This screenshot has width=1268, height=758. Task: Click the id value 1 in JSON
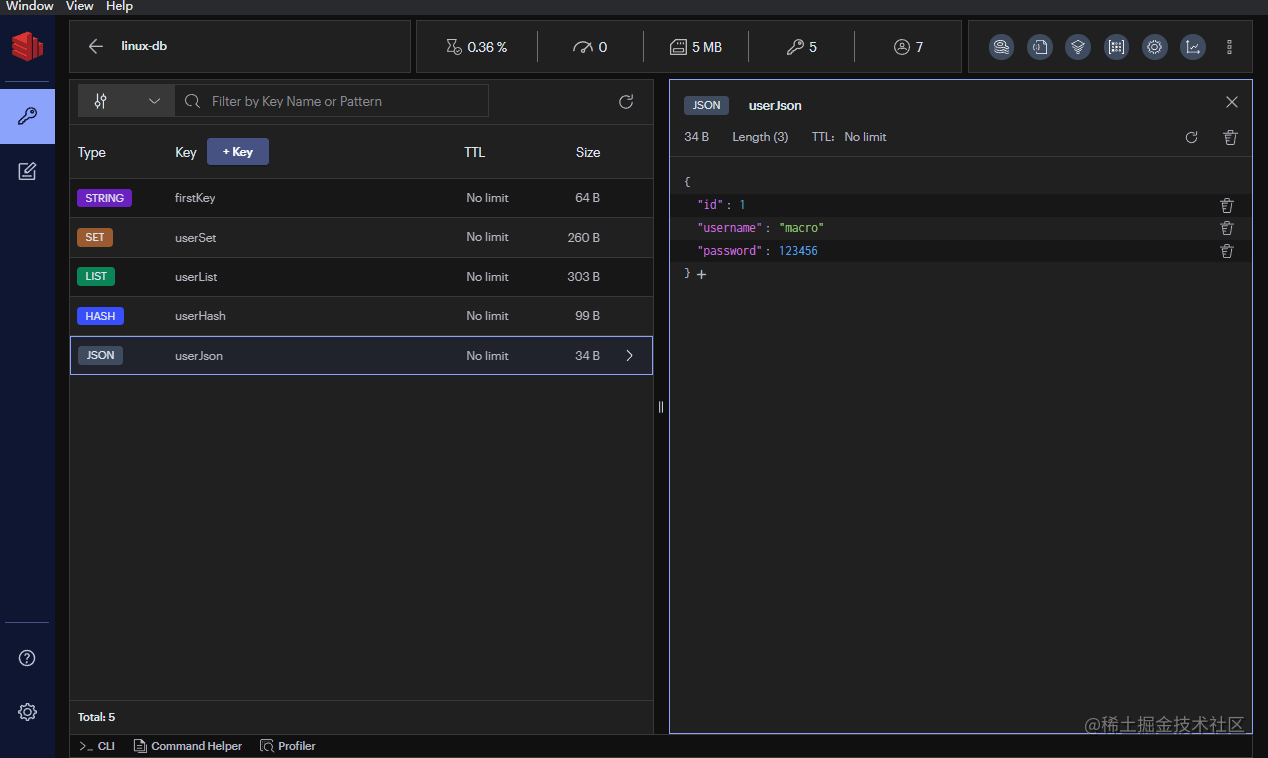[x=742, y=205]
